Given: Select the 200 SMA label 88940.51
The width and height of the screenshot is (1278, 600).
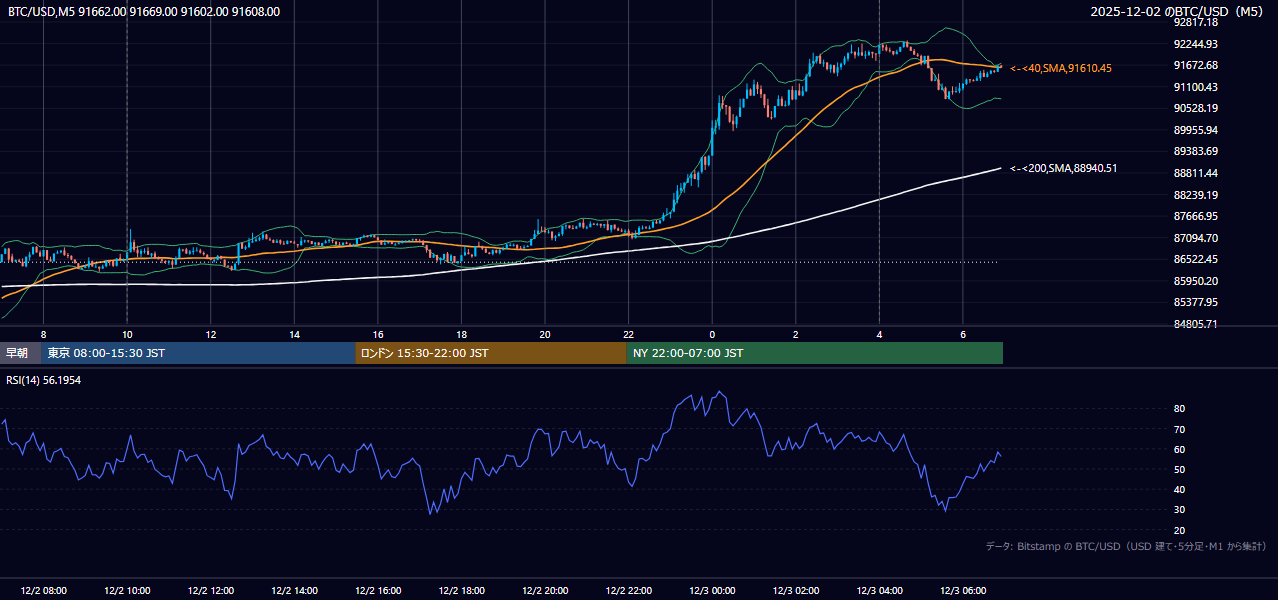Looking at the screenshot, I should 1064,168.
